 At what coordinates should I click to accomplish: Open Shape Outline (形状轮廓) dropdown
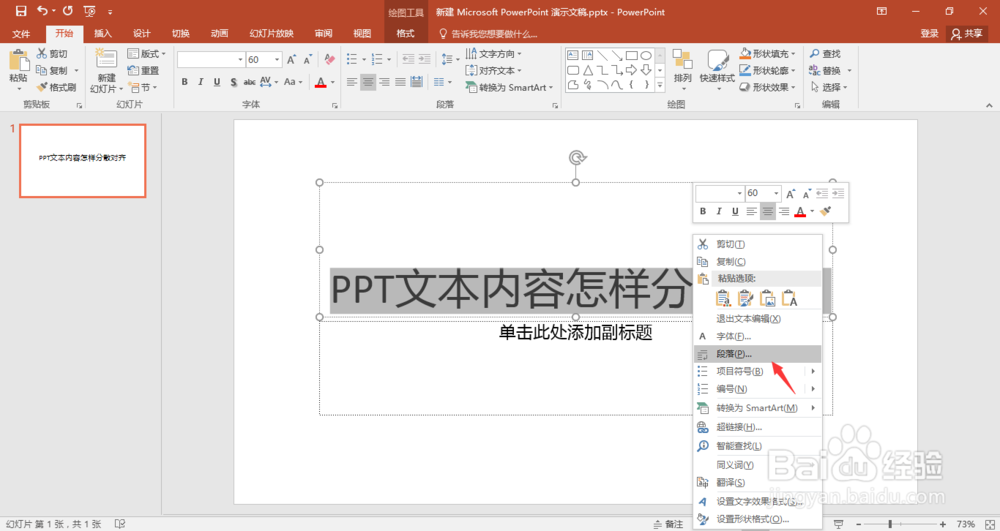point(767,70)
